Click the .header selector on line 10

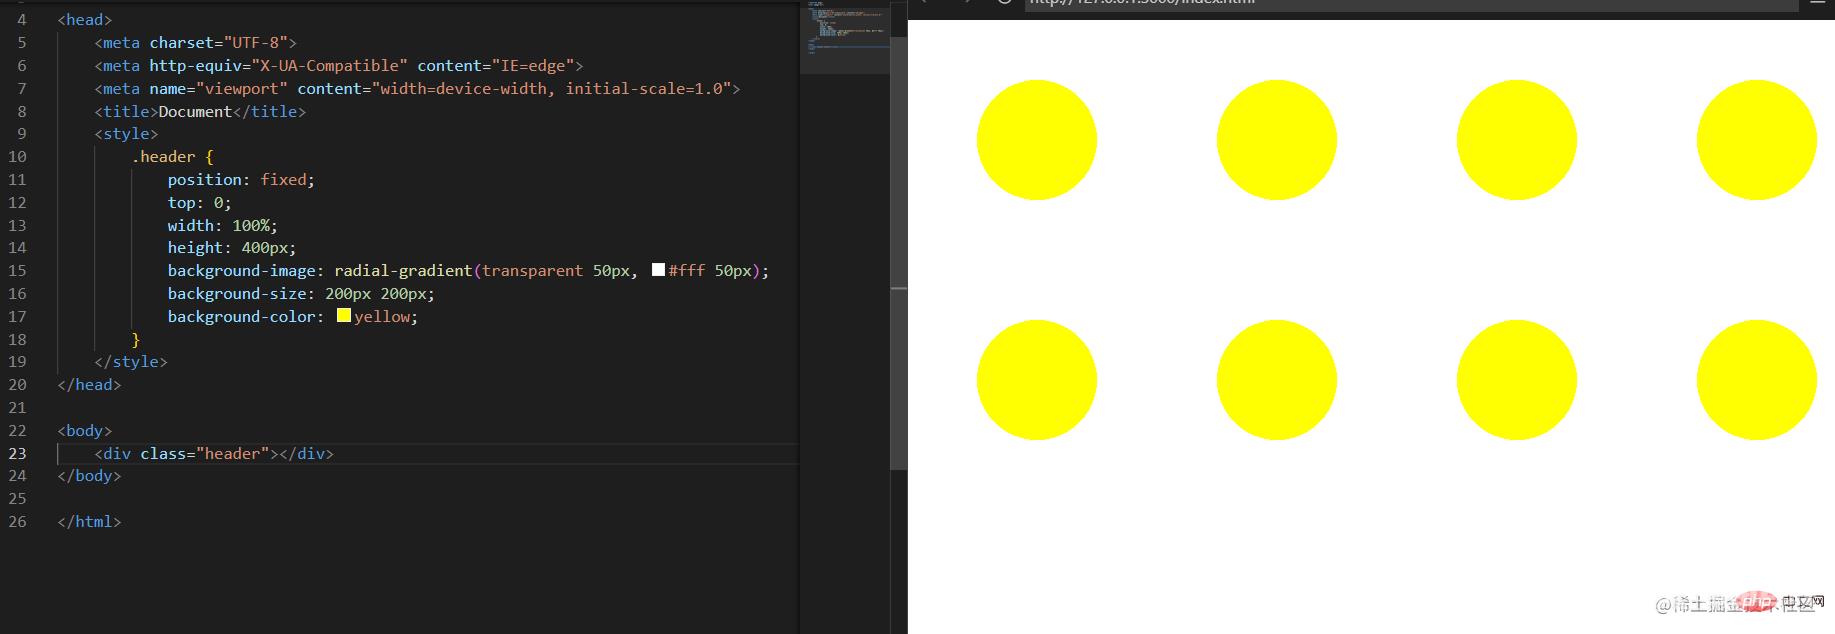click(x=167, y=157)
